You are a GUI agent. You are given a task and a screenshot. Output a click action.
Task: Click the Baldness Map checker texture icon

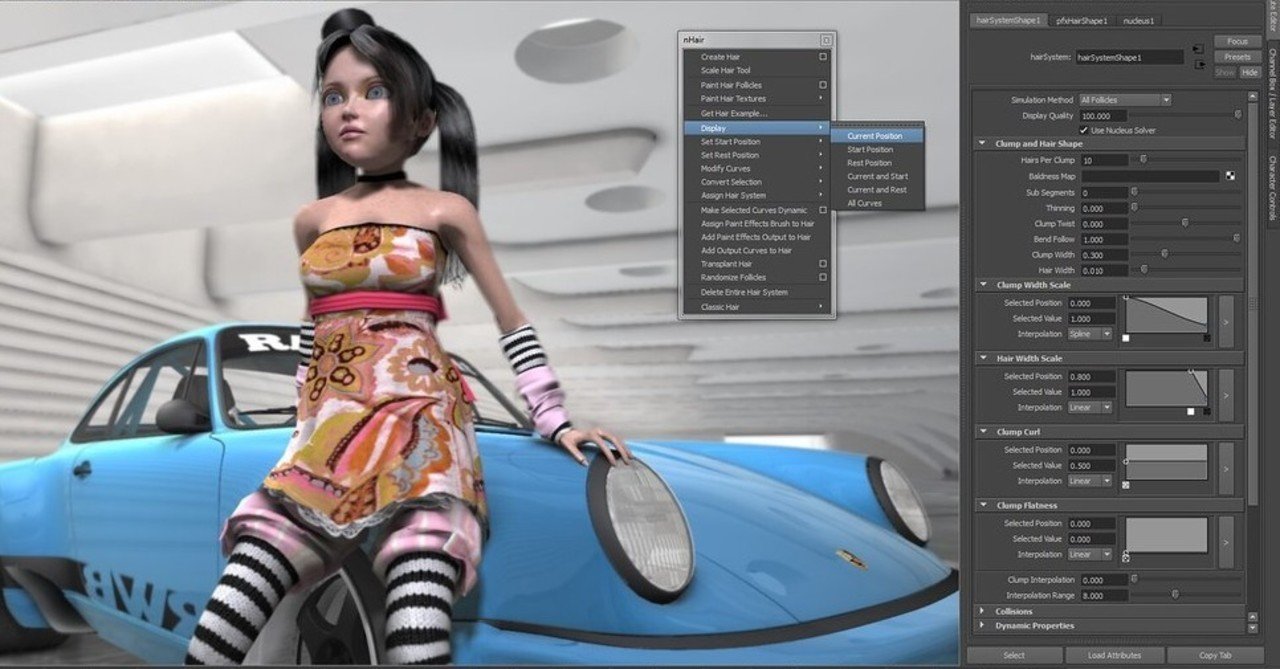[x=1230, y=176]
